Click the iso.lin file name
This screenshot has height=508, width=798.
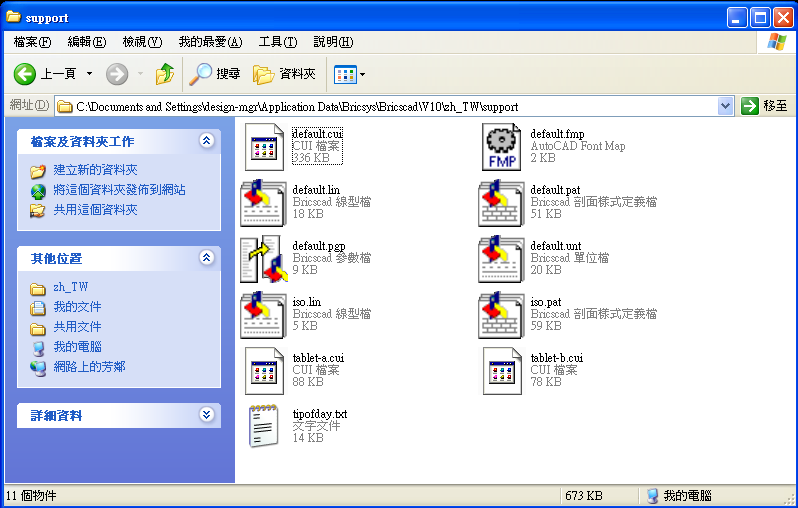point(306,302)
